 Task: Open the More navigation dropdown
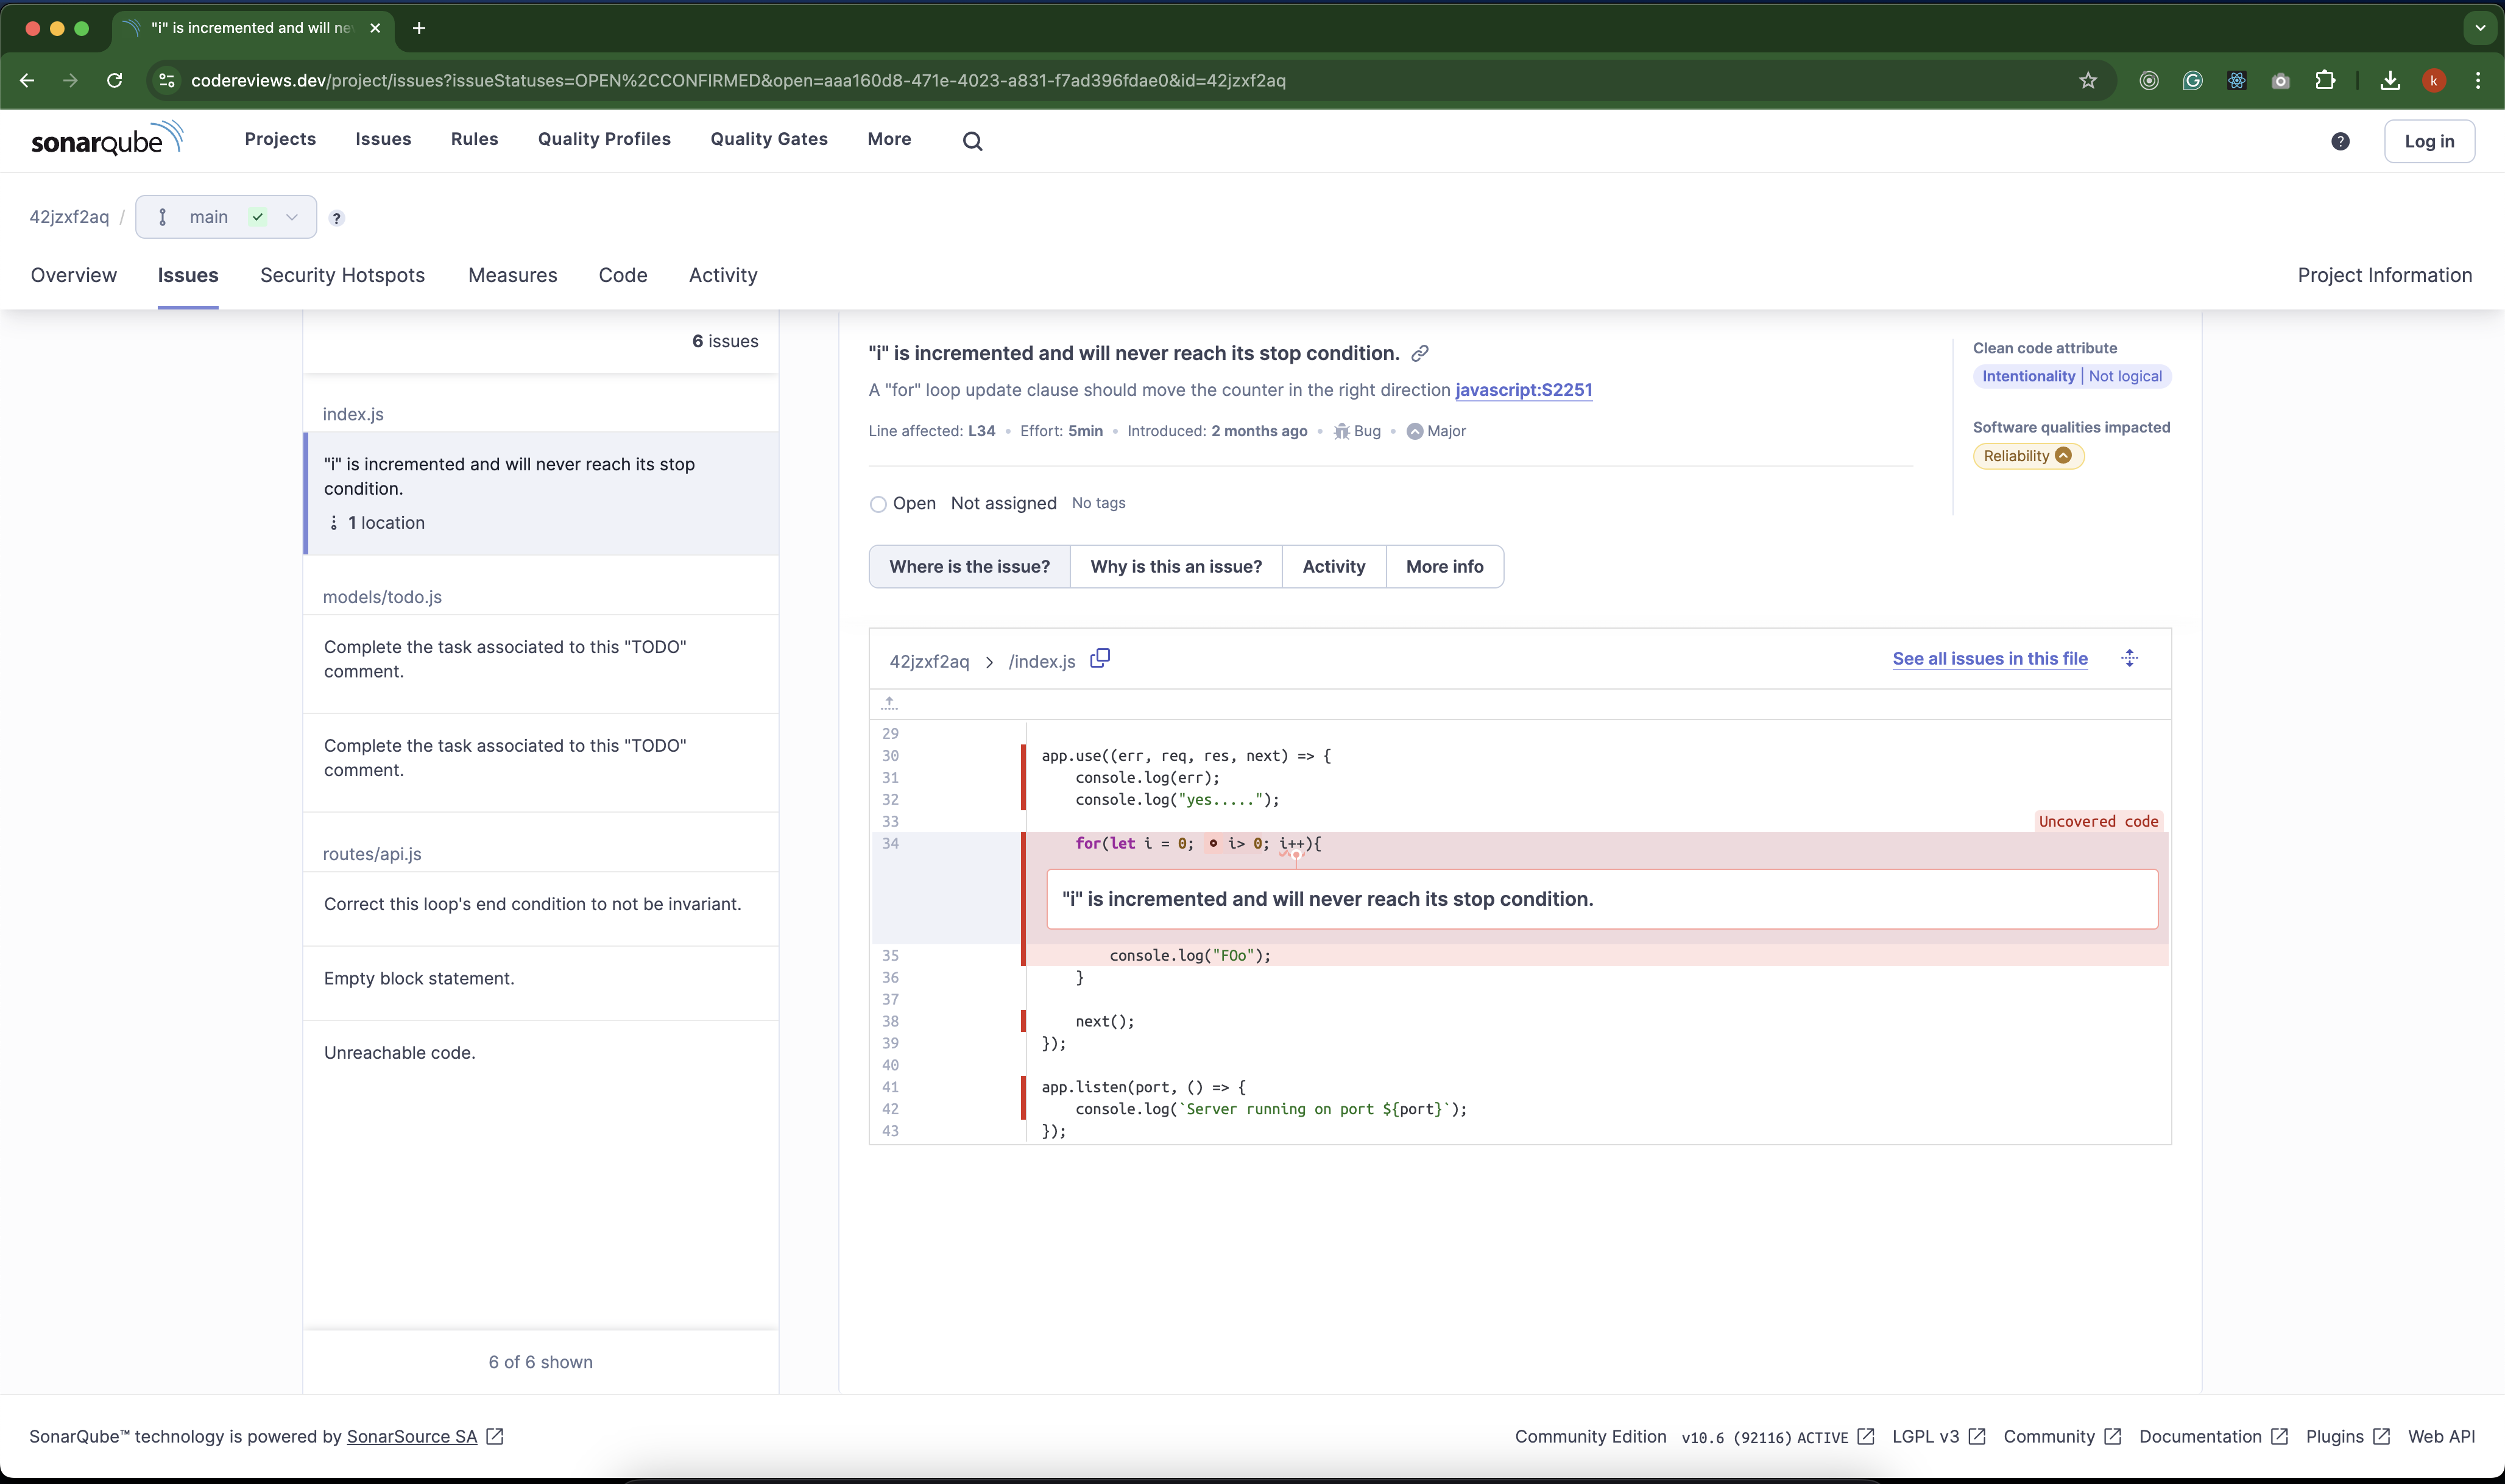(x=889, y=139)
